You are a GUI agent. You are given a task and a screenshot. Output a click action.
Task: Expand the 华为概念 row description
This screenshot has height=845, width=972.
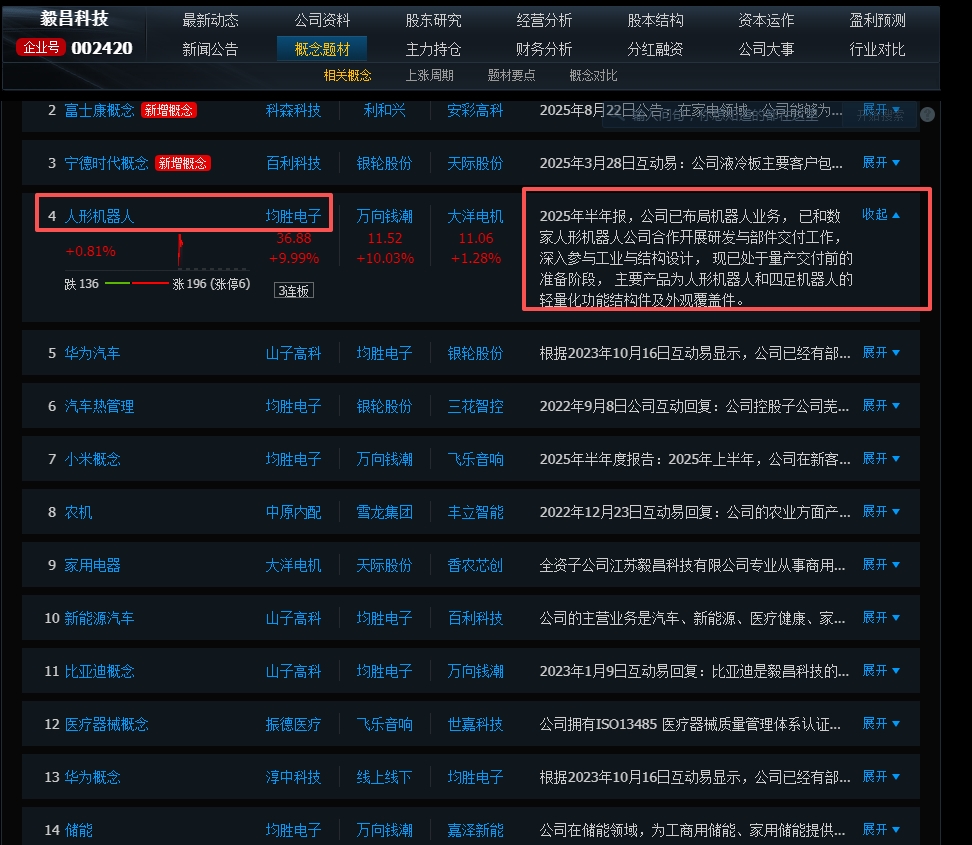click(881, 777)
